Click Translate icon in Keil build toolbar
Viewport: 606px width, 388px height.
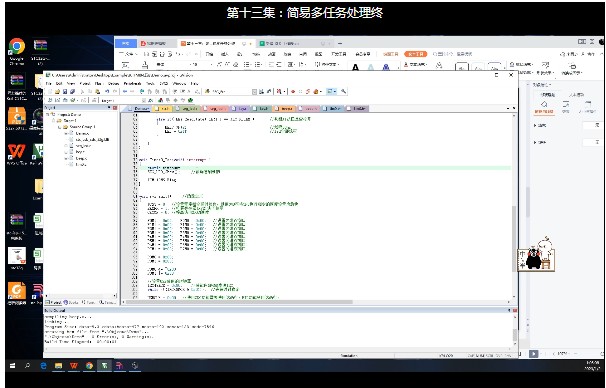click(50, 100)
